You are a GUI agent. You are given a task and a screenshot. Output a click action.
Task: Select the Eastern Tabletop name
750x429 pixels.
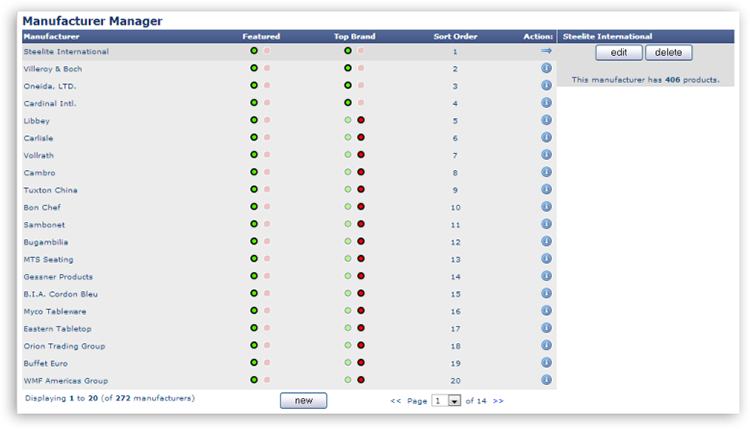point(57,329)
